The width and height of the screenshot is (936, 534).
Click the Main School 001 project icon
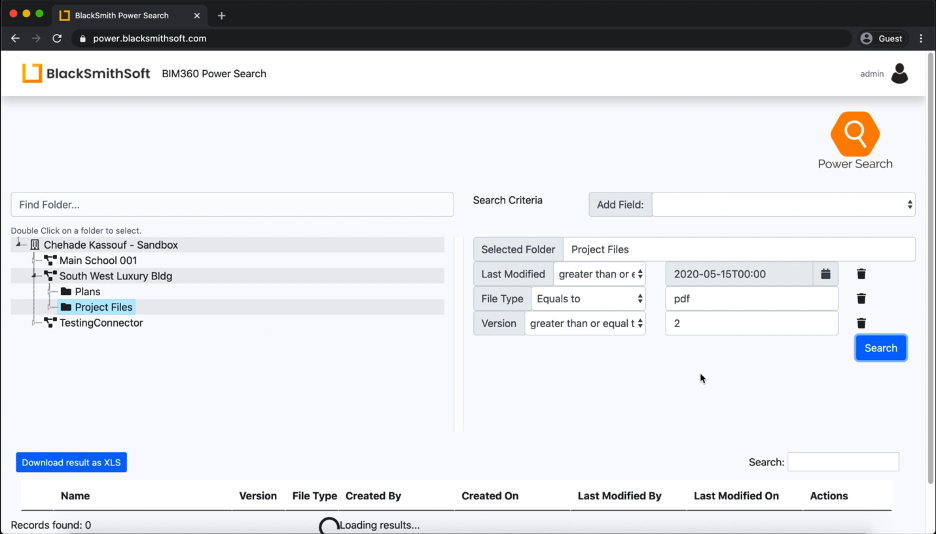click(x=50, y=260)
